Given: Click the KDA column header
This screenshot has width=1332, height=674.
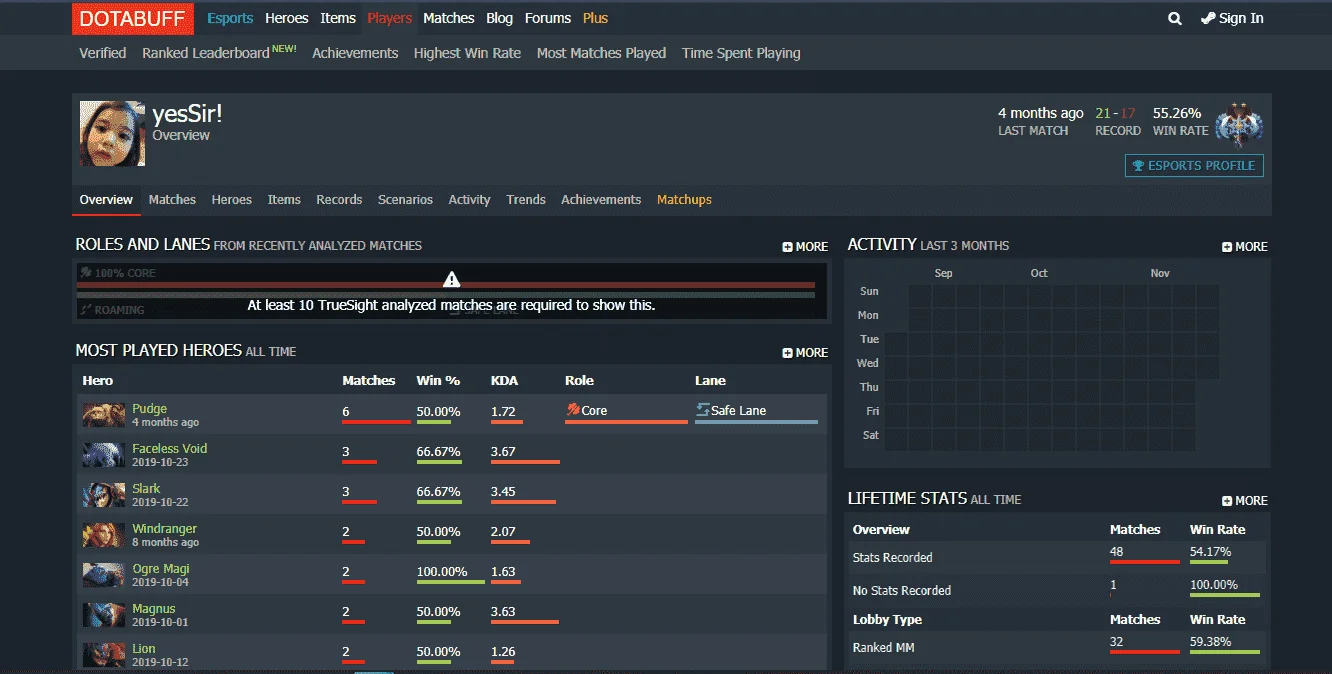Looking at the screenshot, I should 504,380.
